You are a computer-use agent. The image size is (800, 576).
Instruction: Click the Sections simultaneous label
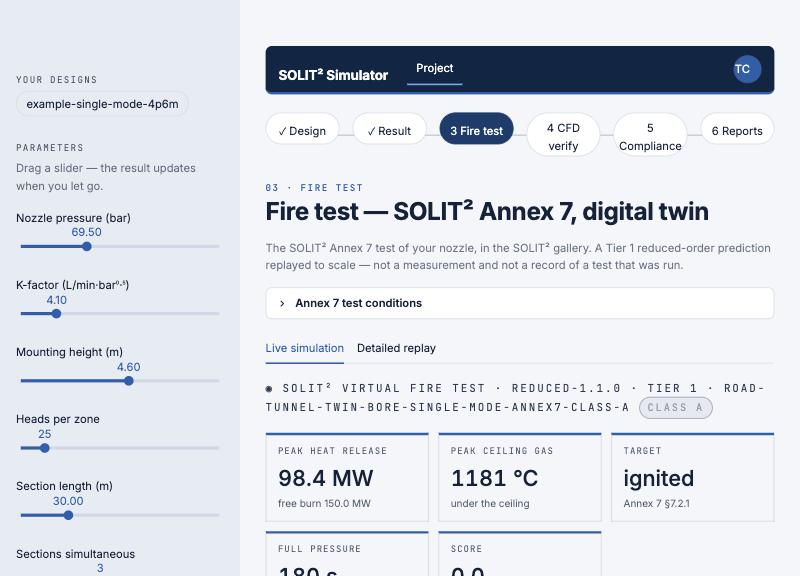pyautogui.click(x=76, y=554)
